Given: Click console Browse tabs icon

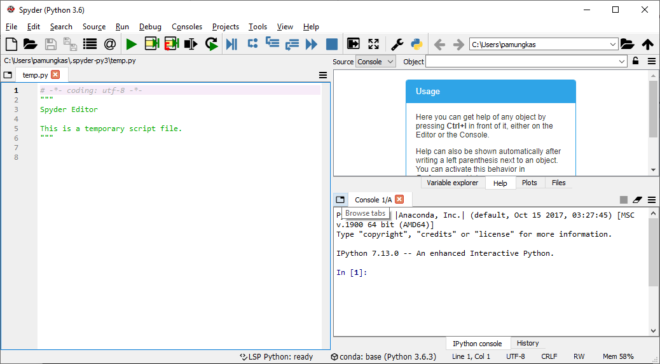Looking at the screenshot, I should (340, 199).
